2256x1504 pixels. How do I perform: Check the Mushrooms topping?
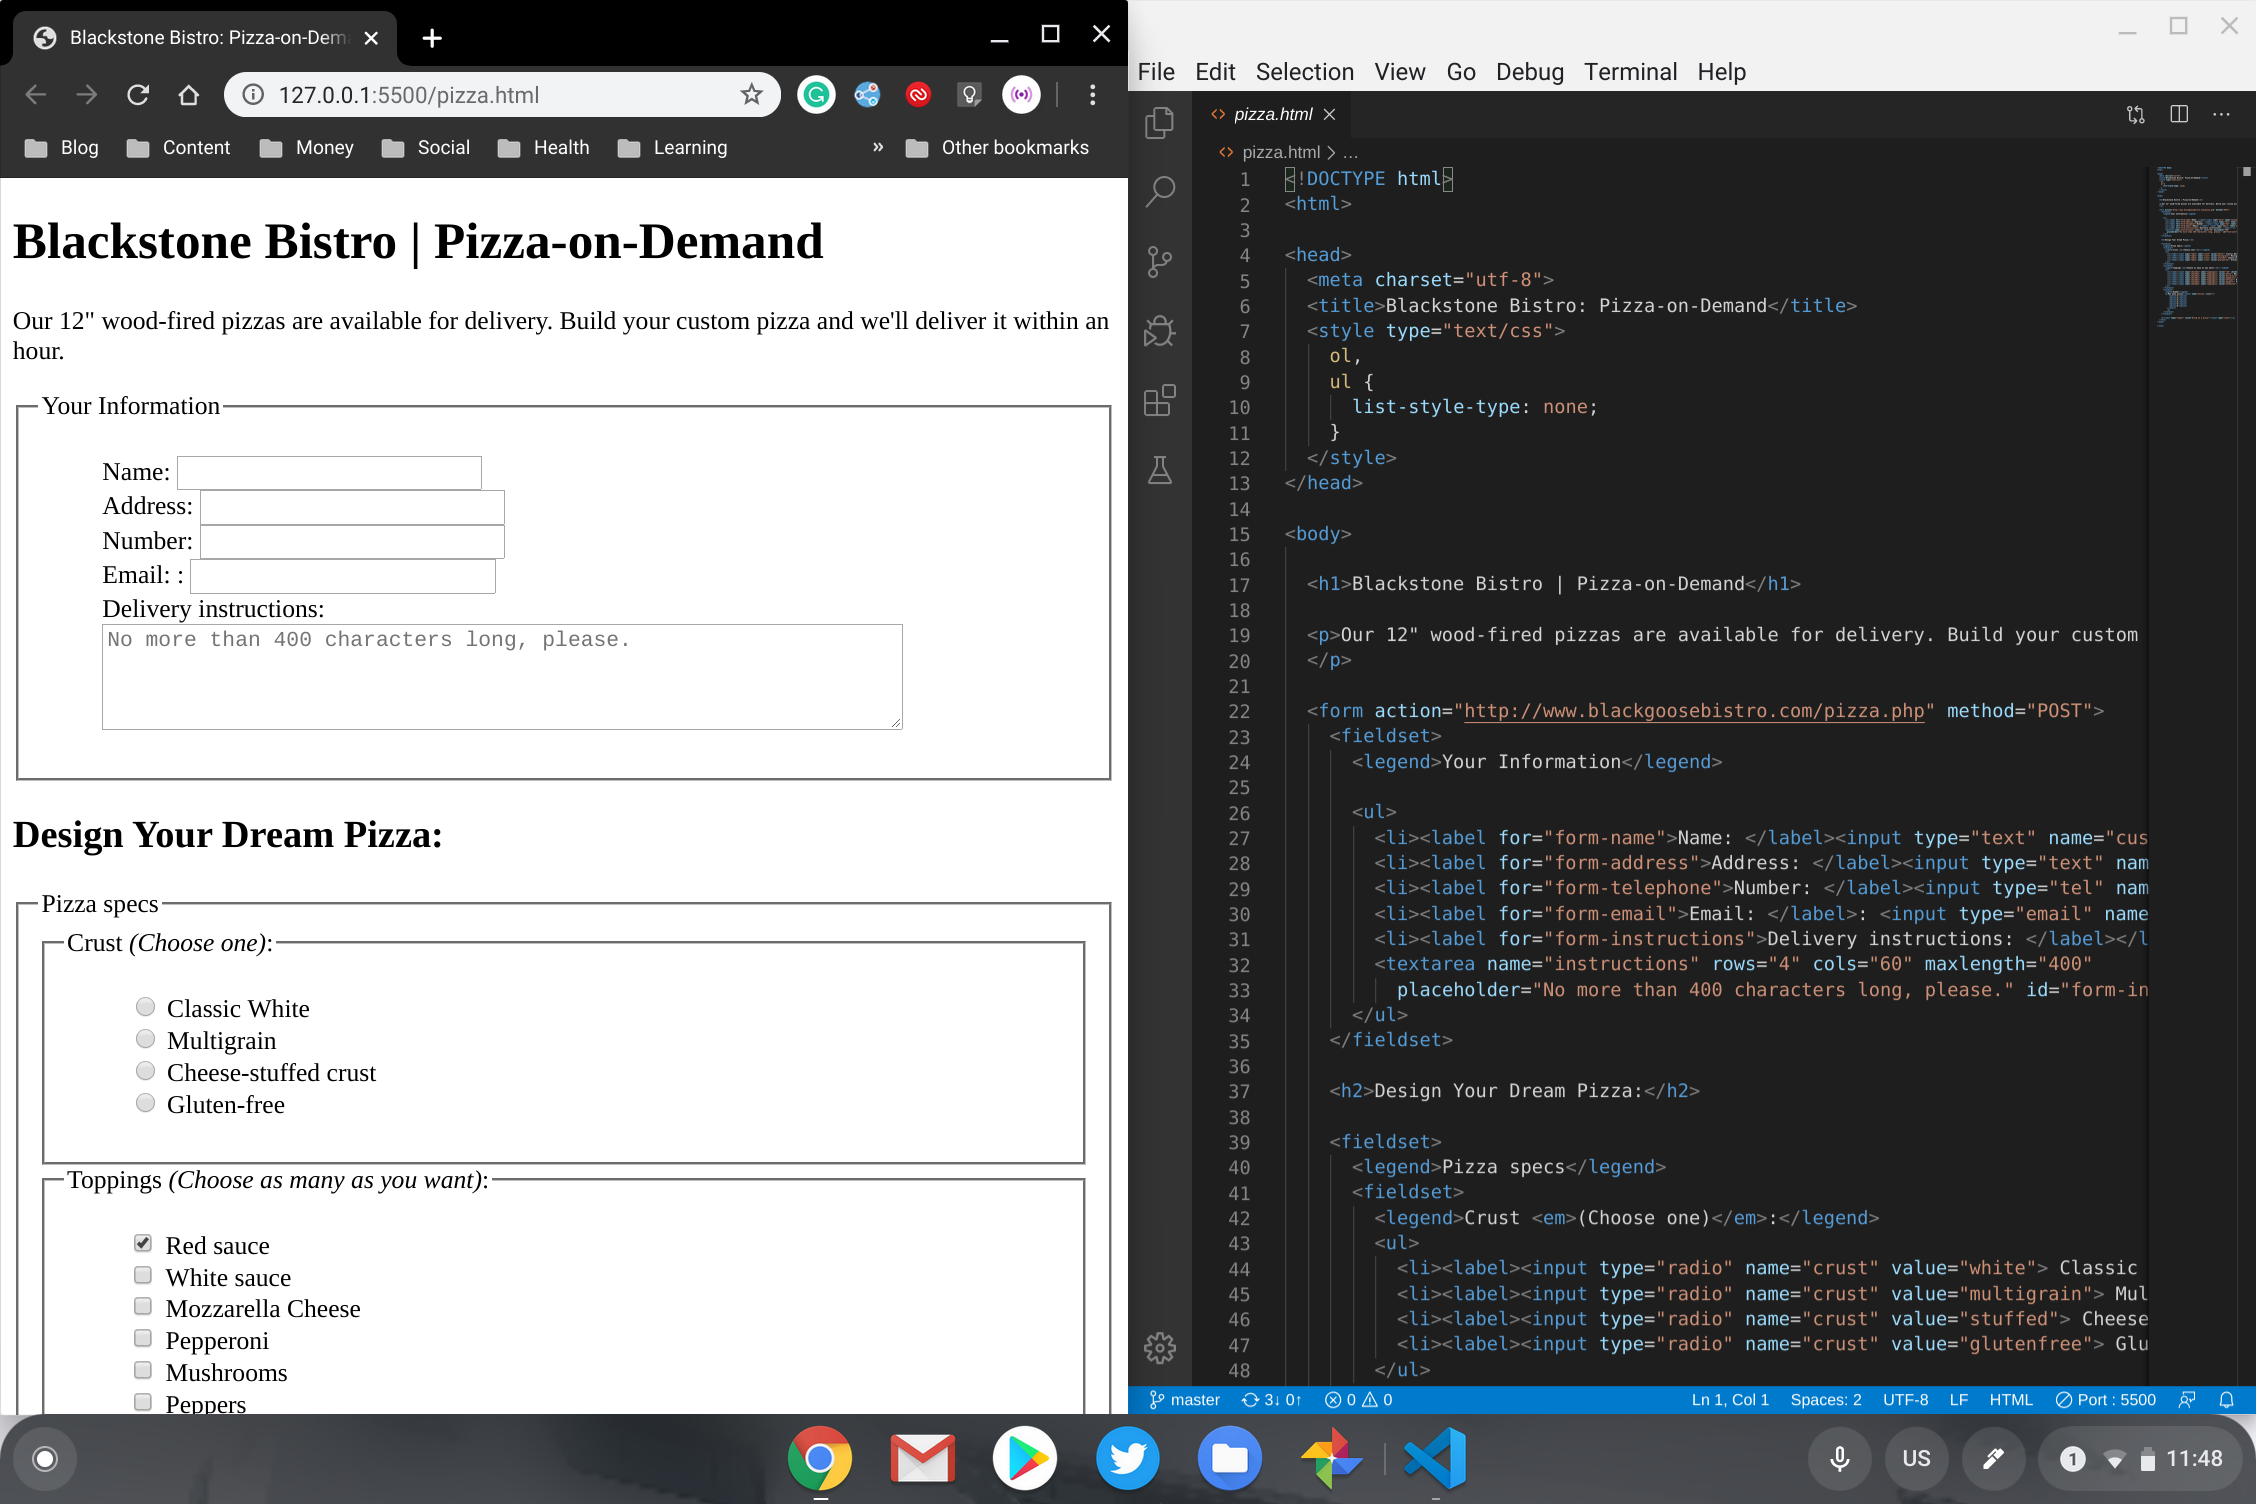(143, 1370)
